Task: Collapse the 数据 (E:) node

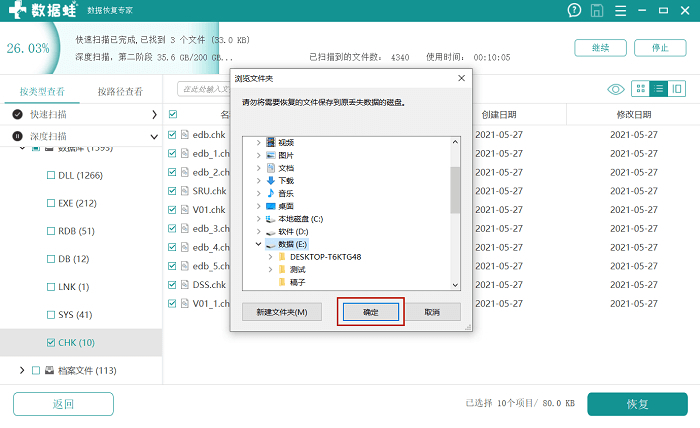Action: (258, 244)
